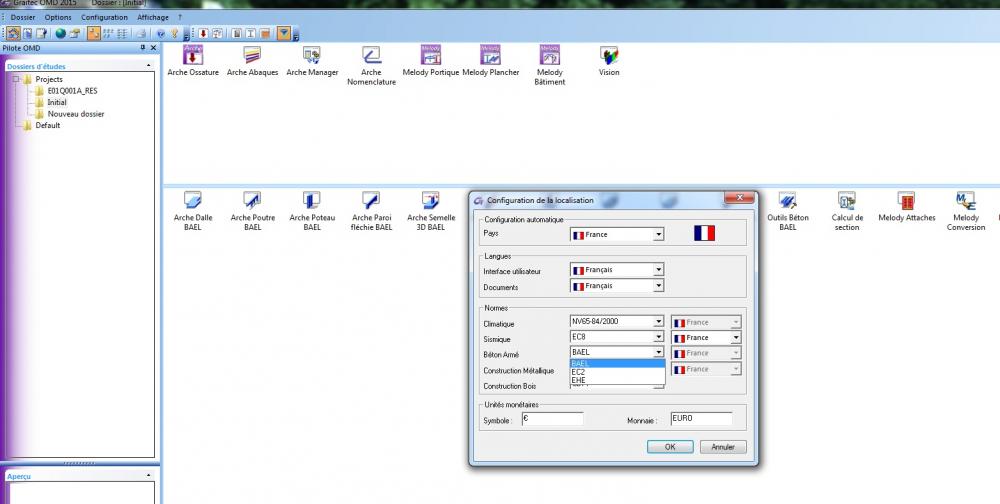1000x504 pixels.
Task: Open the Options menu
Action: tap(58, 17)
